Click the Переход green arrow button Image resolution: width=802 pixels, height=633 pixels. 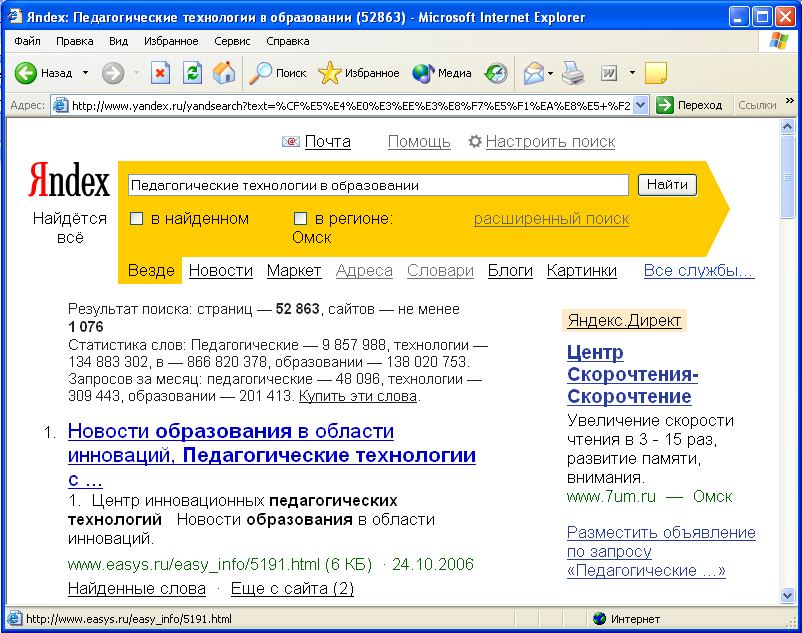pos(689,105)
